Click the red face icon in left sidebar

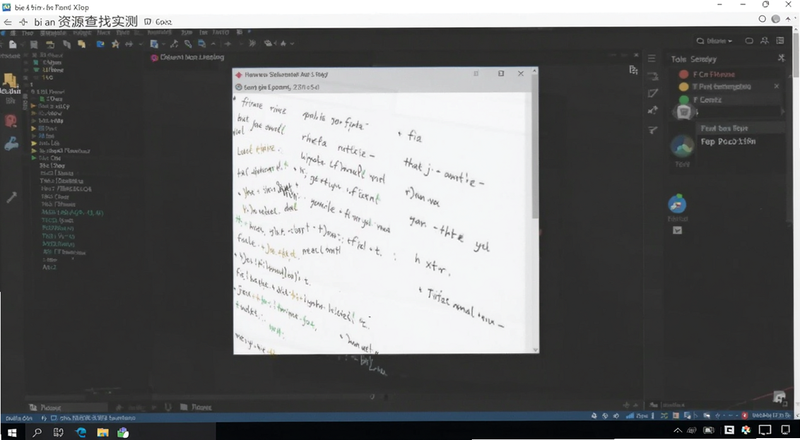pos(10,120)
